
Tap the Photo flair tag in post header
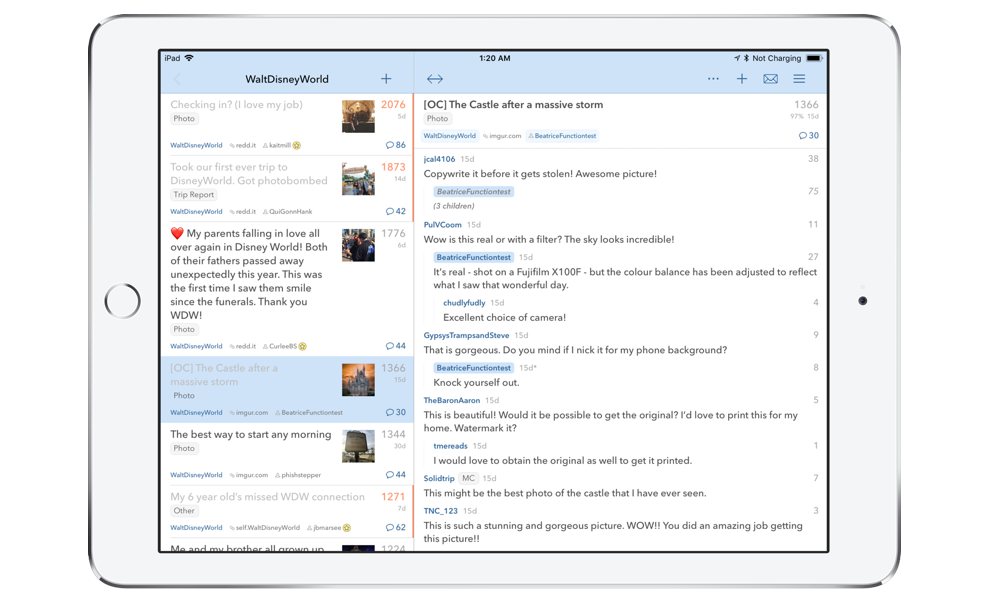437,119
